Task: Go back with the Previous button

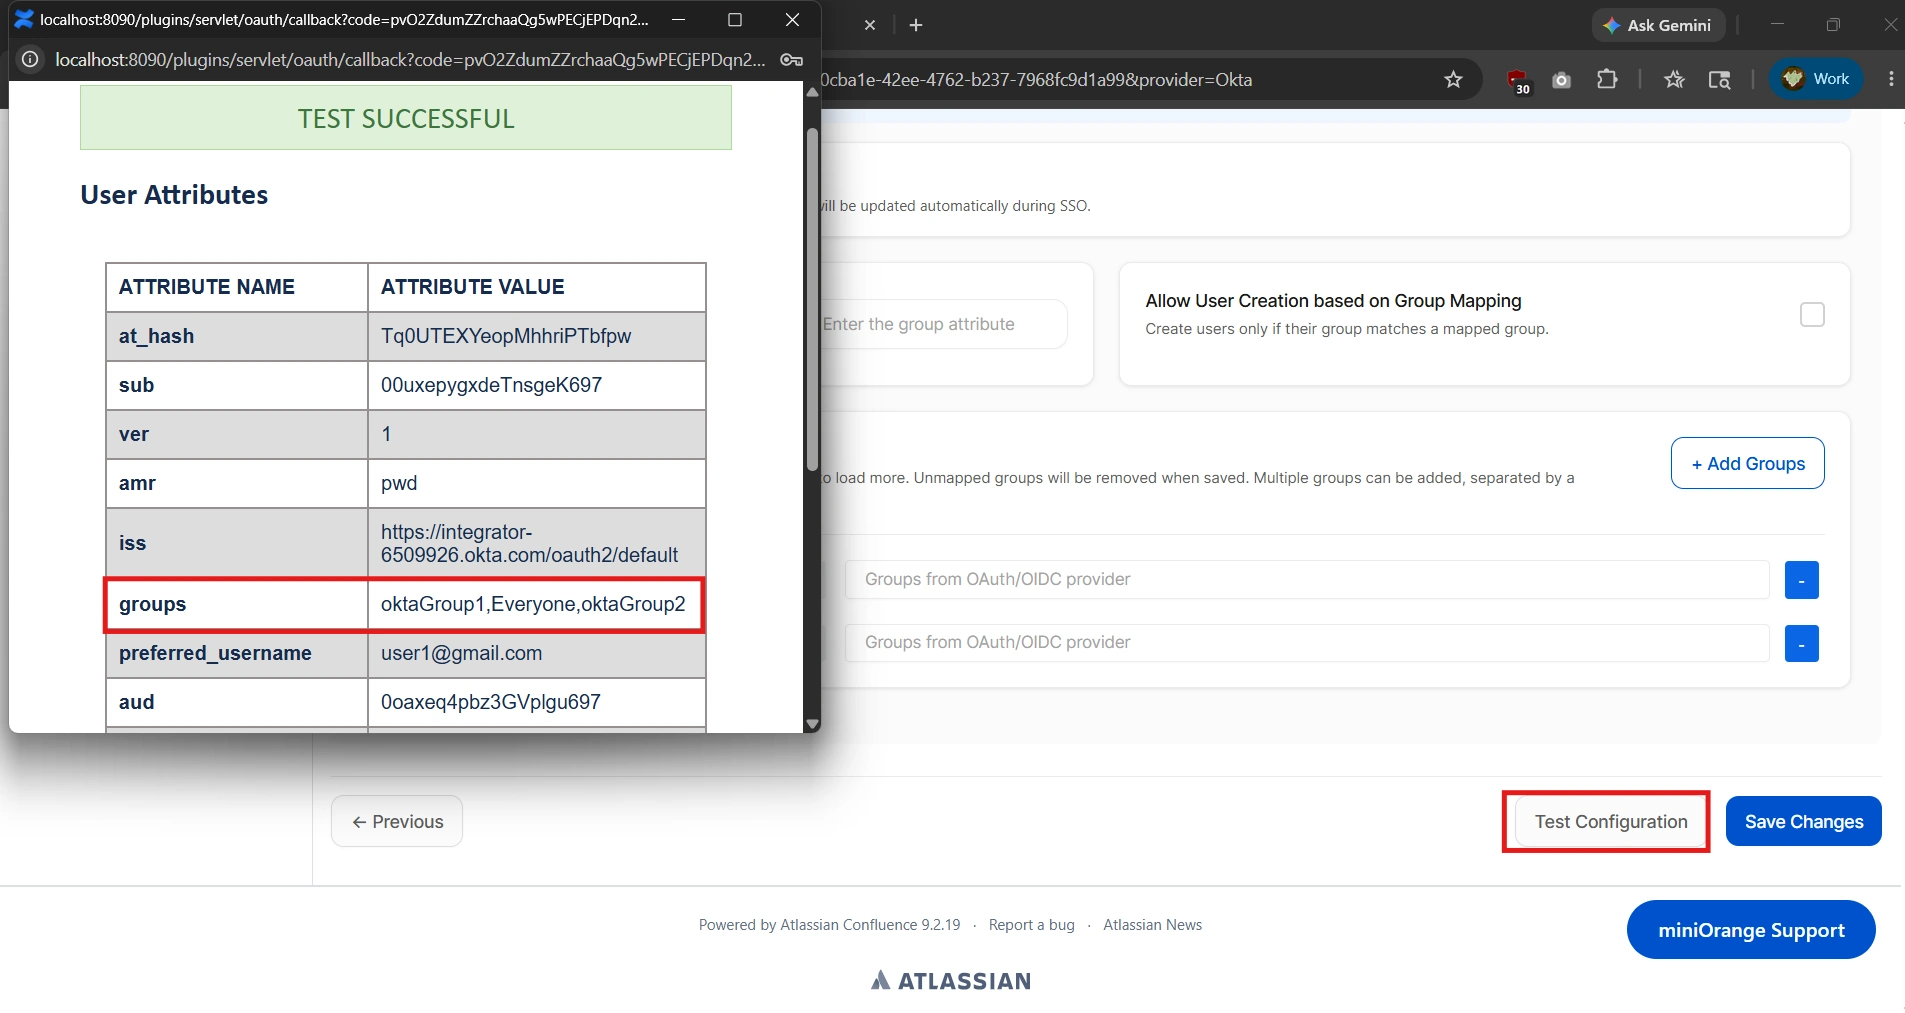Action: [397, 821]
